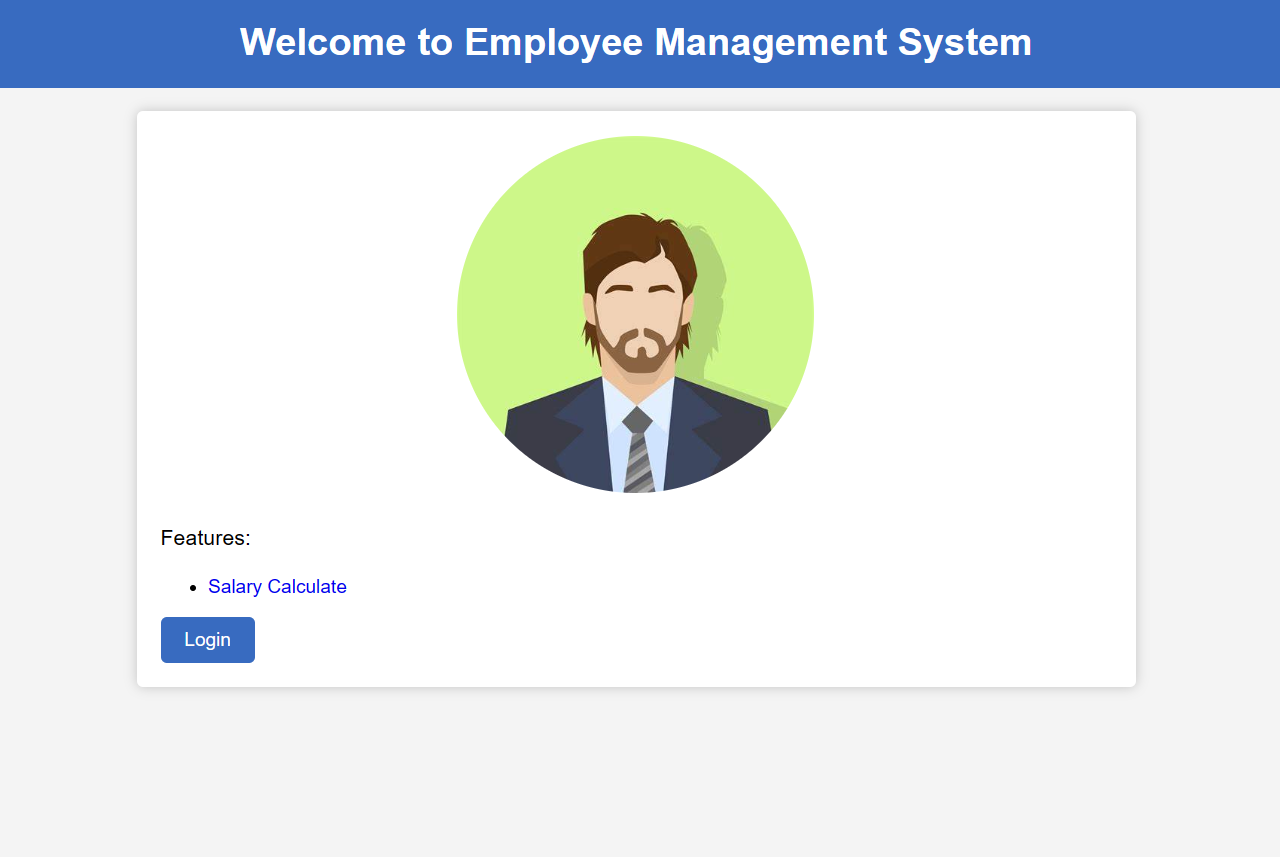Select the Salary Calculate list item
Image resolution: width=1280 pixels, height=857 pixels.
(277, 586)
